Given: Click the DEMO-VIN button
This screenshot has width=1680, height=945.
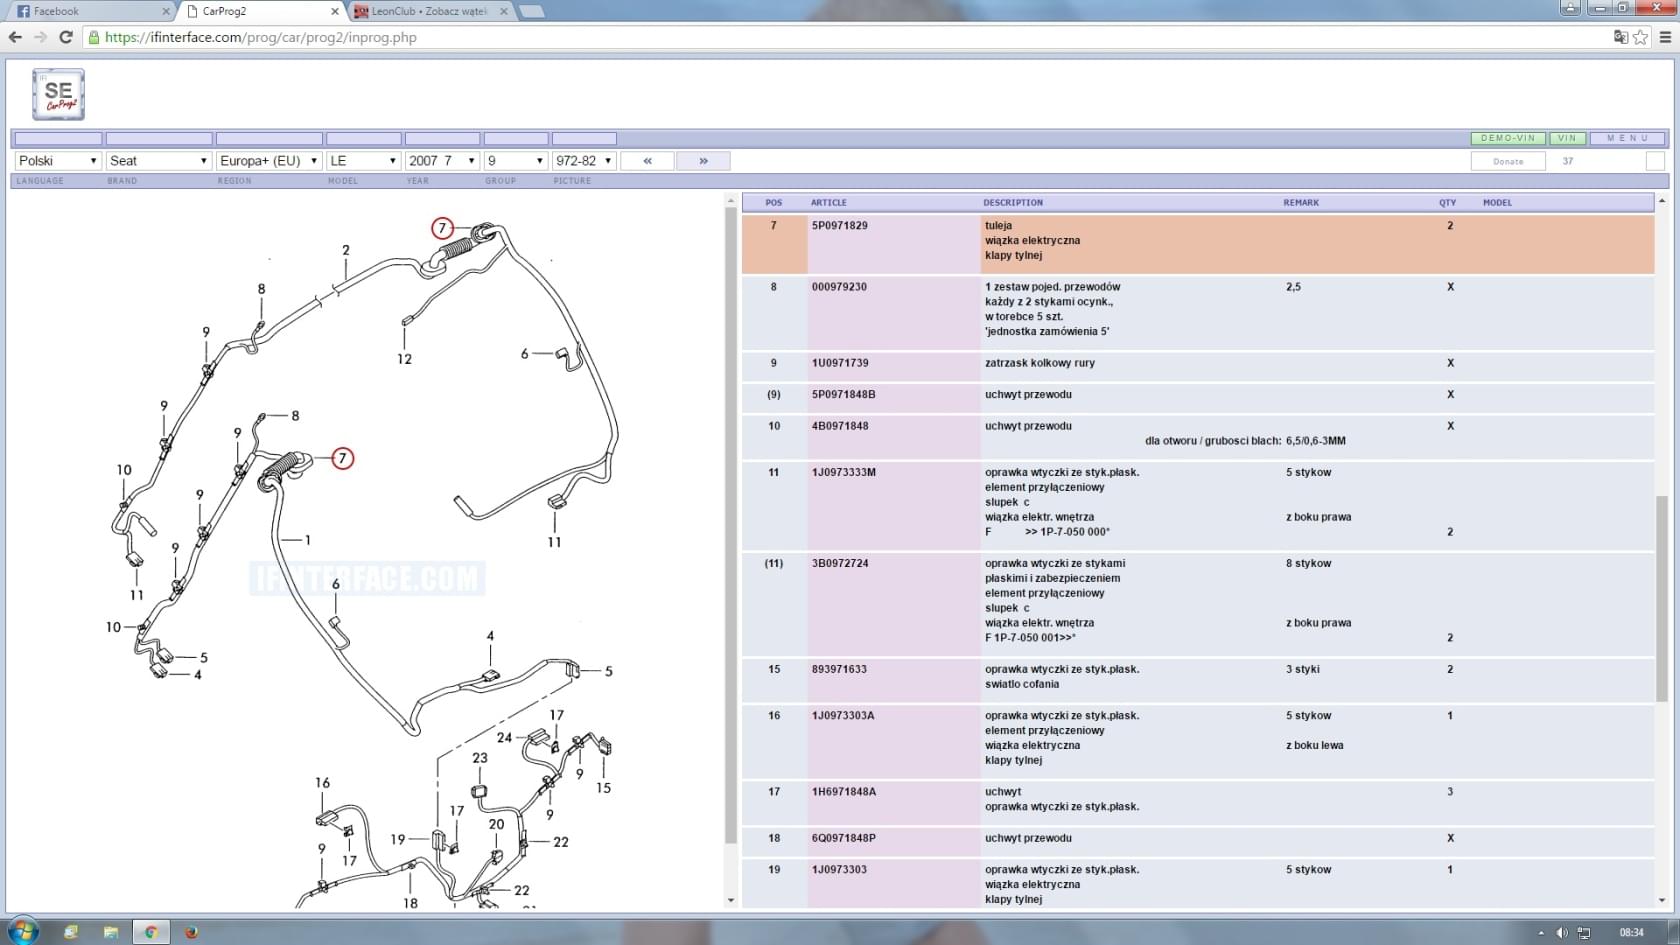Looking at the screenshot, I should pyautogui.click(x=1508, y=138).
